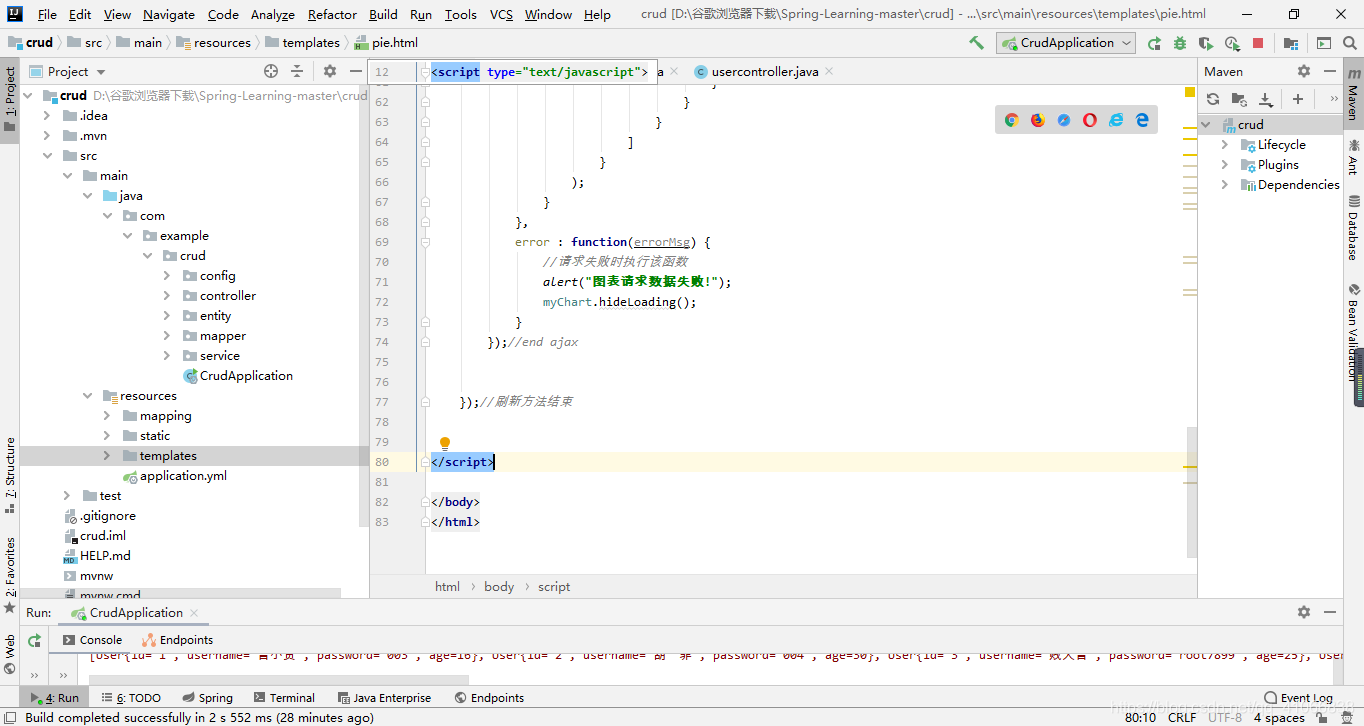Toggle tool window buttons at status bar corner
The image size is (1364, 726).
9,717
